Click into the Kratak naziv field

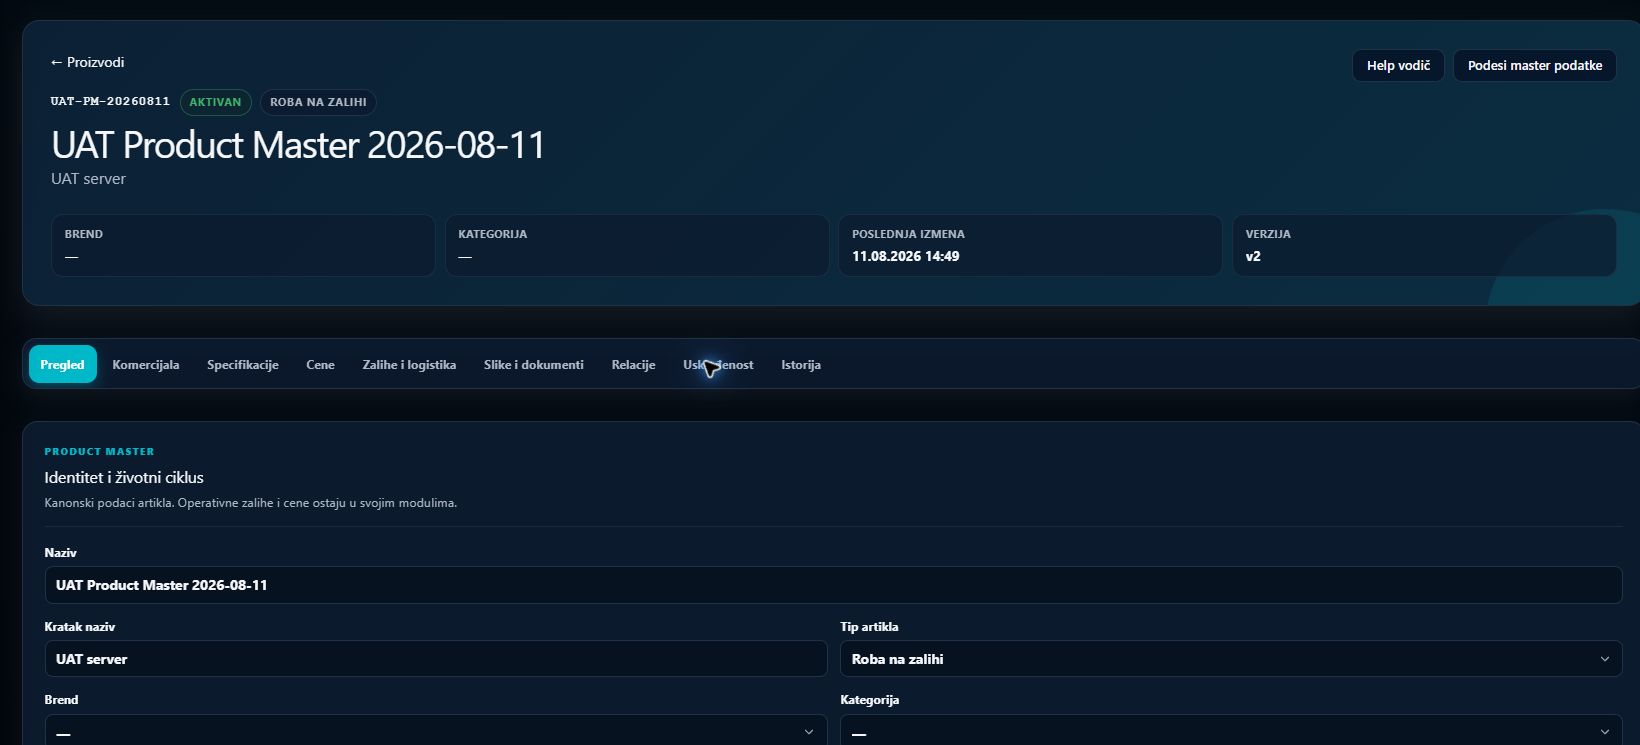436,659
